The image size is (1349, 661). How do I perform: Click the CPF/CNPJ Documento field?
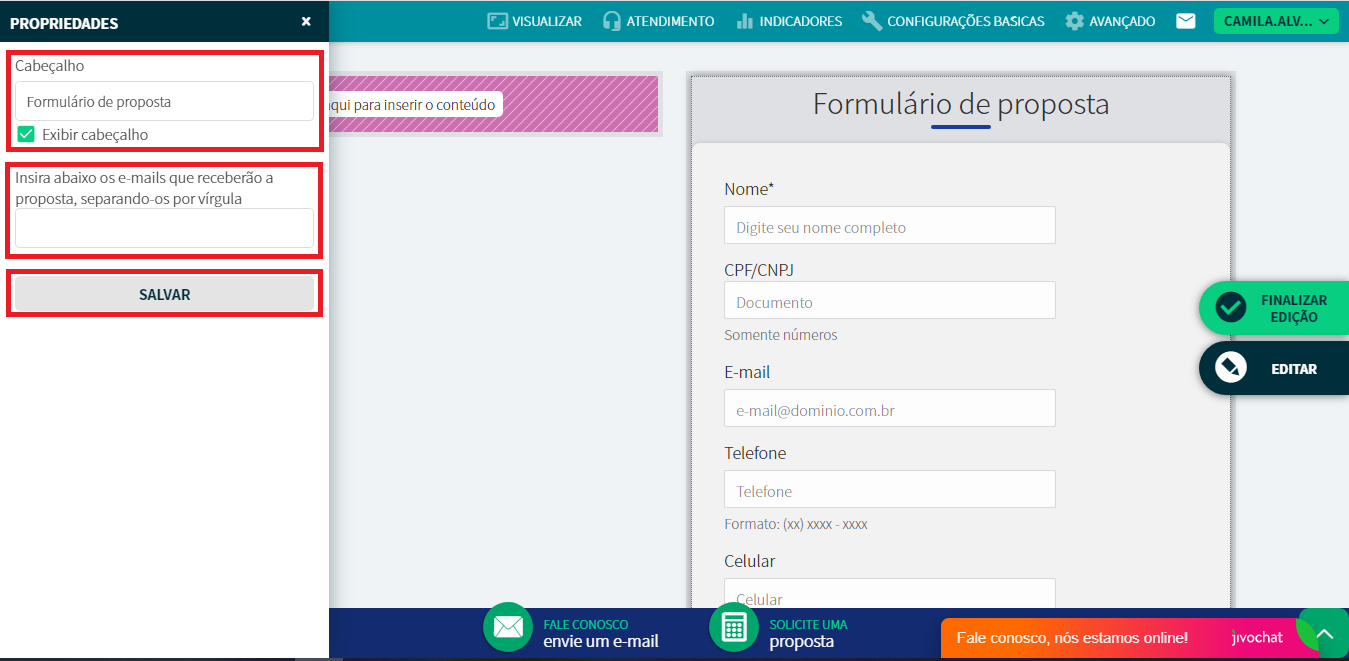(x=889, y=301)
